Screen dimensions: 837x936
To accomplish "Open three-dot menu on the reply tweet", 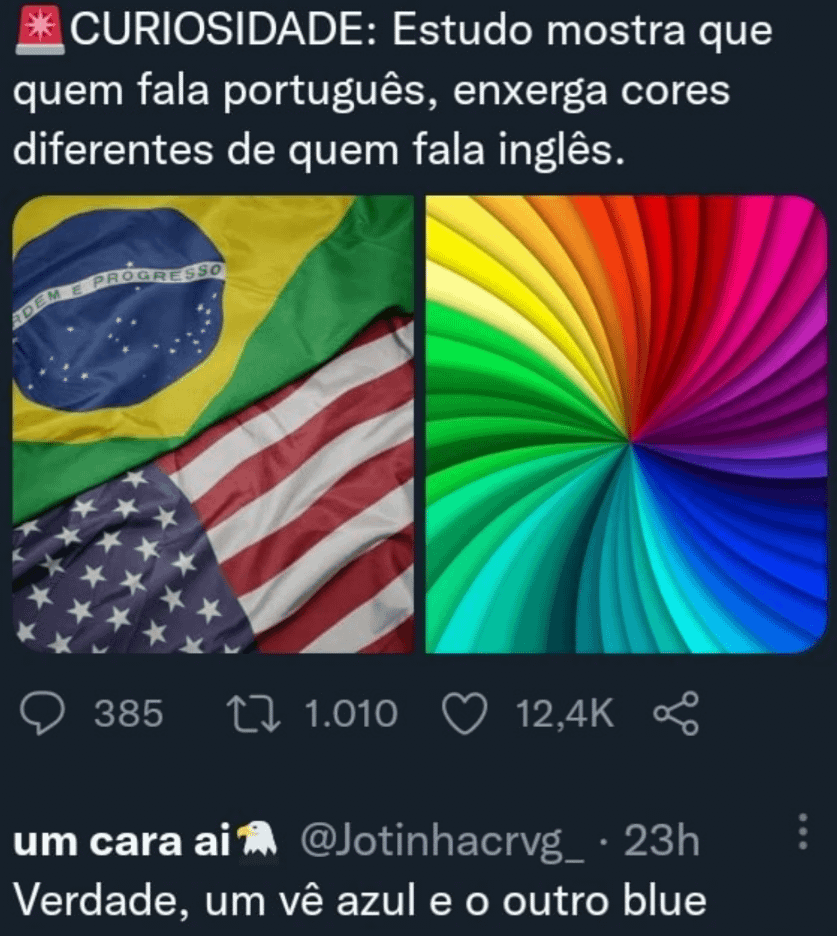I will (803, 831).
